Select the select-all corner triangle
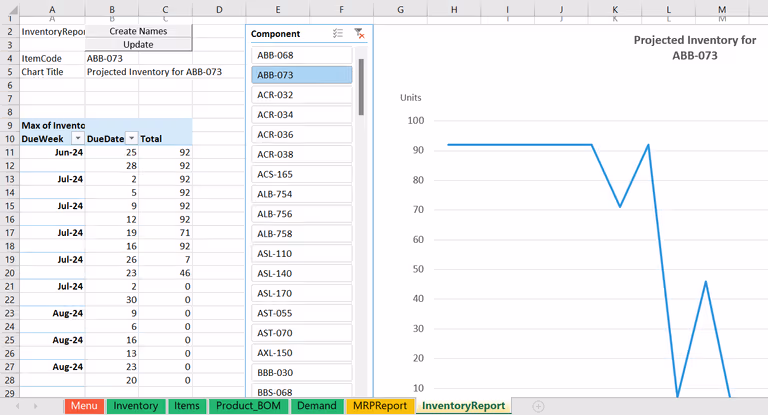Screen dimensions: 768x415 tap(13, 10)
